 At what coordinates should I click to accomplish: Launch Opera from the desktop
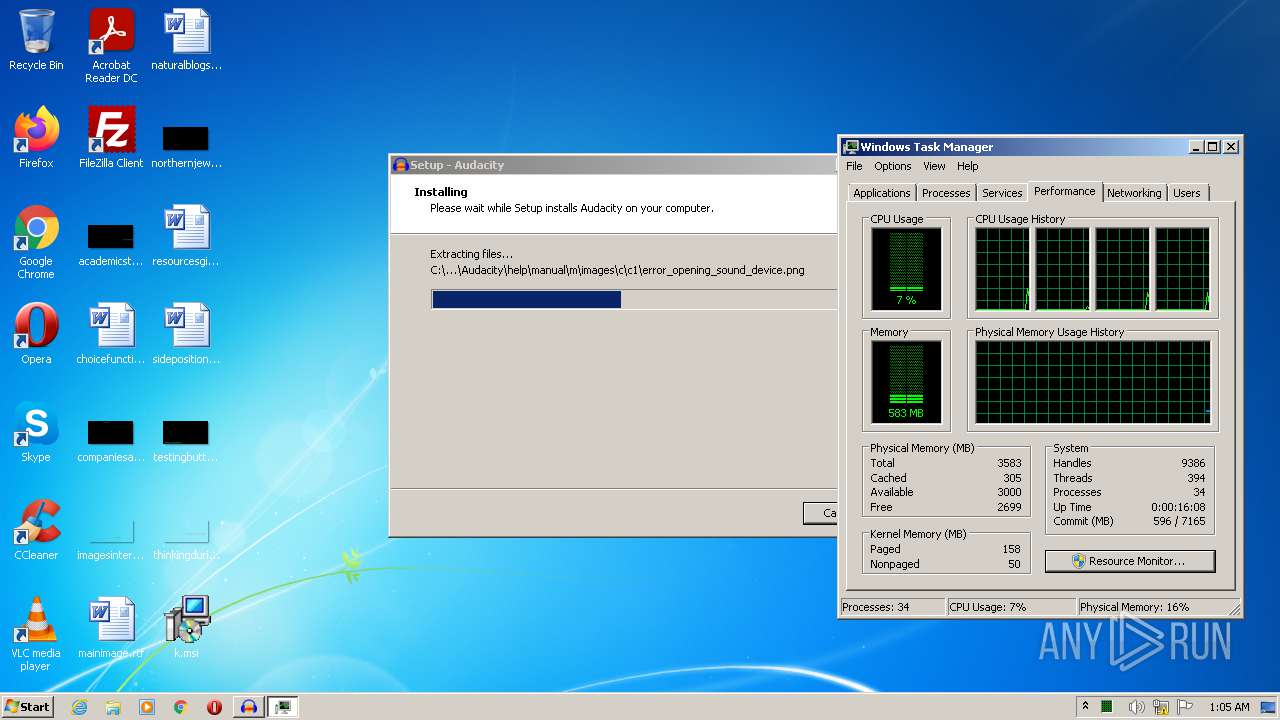pyautogui.click(x=36, y=334)
